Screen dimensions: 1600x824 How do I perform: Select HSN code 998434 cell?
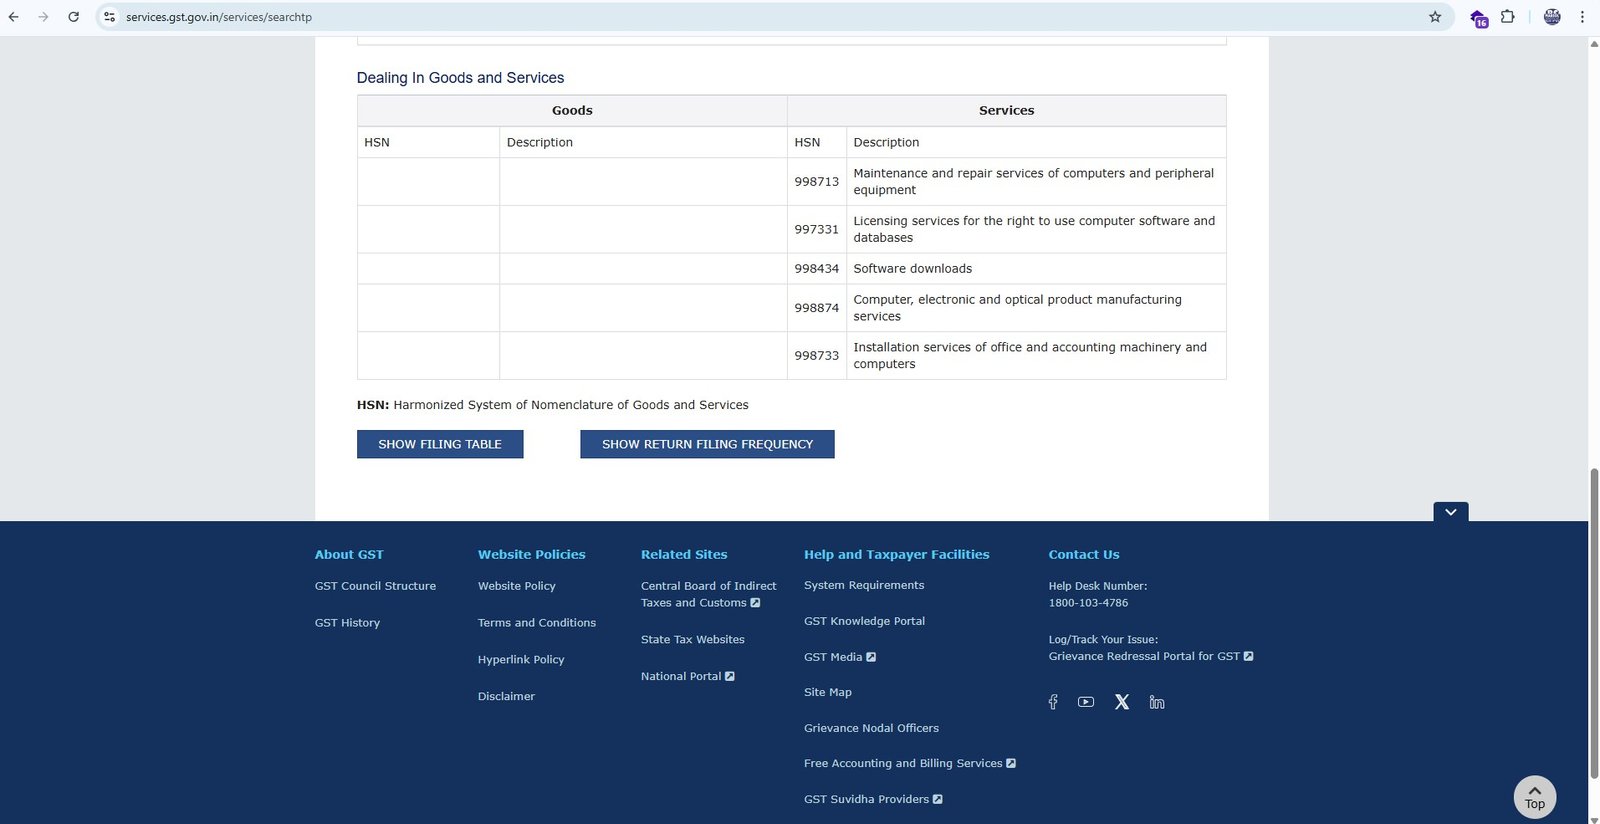[x=817, y=269]
